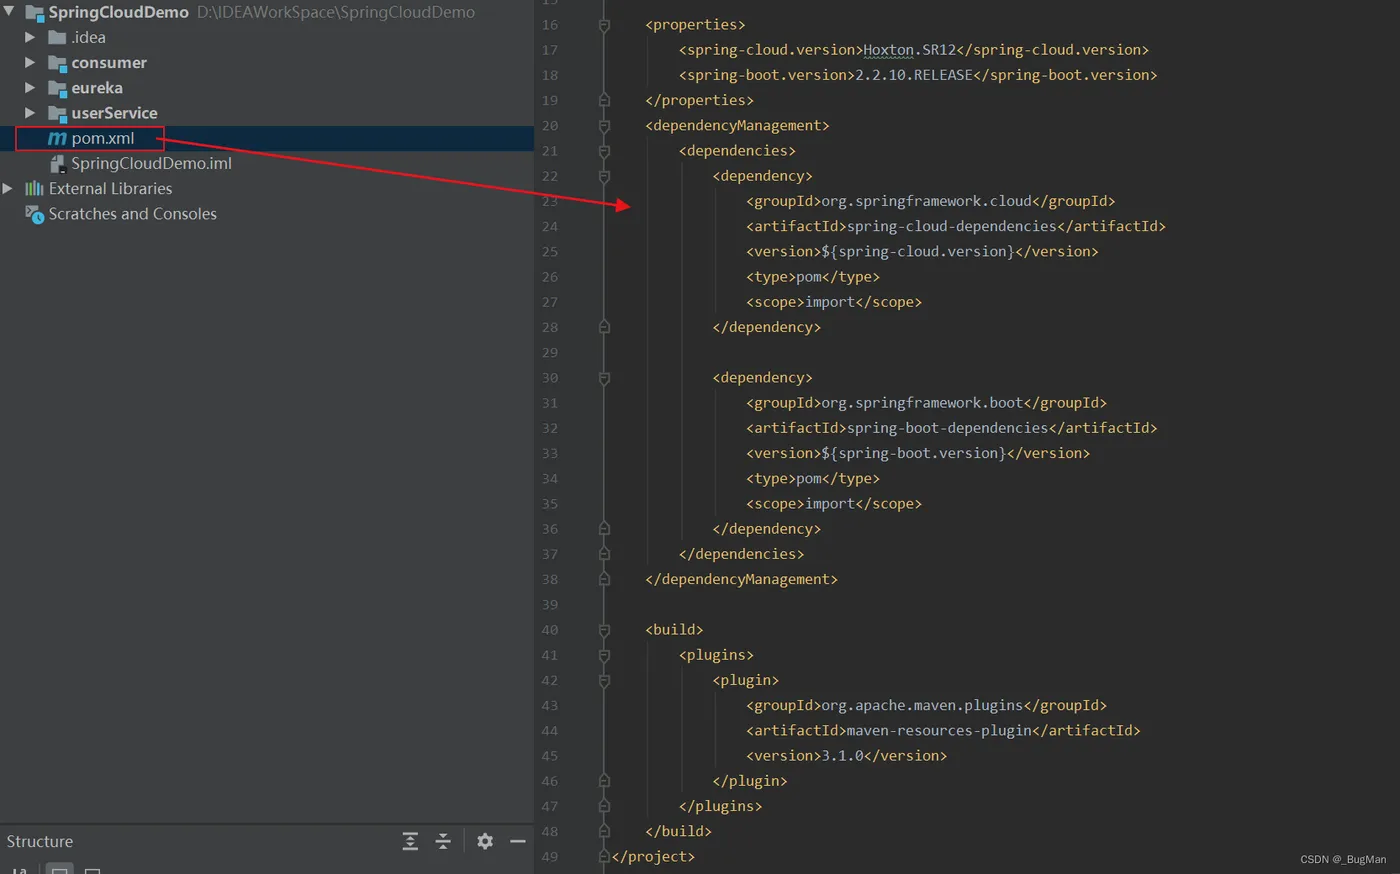Click the Structure panel title

point(40,841)
